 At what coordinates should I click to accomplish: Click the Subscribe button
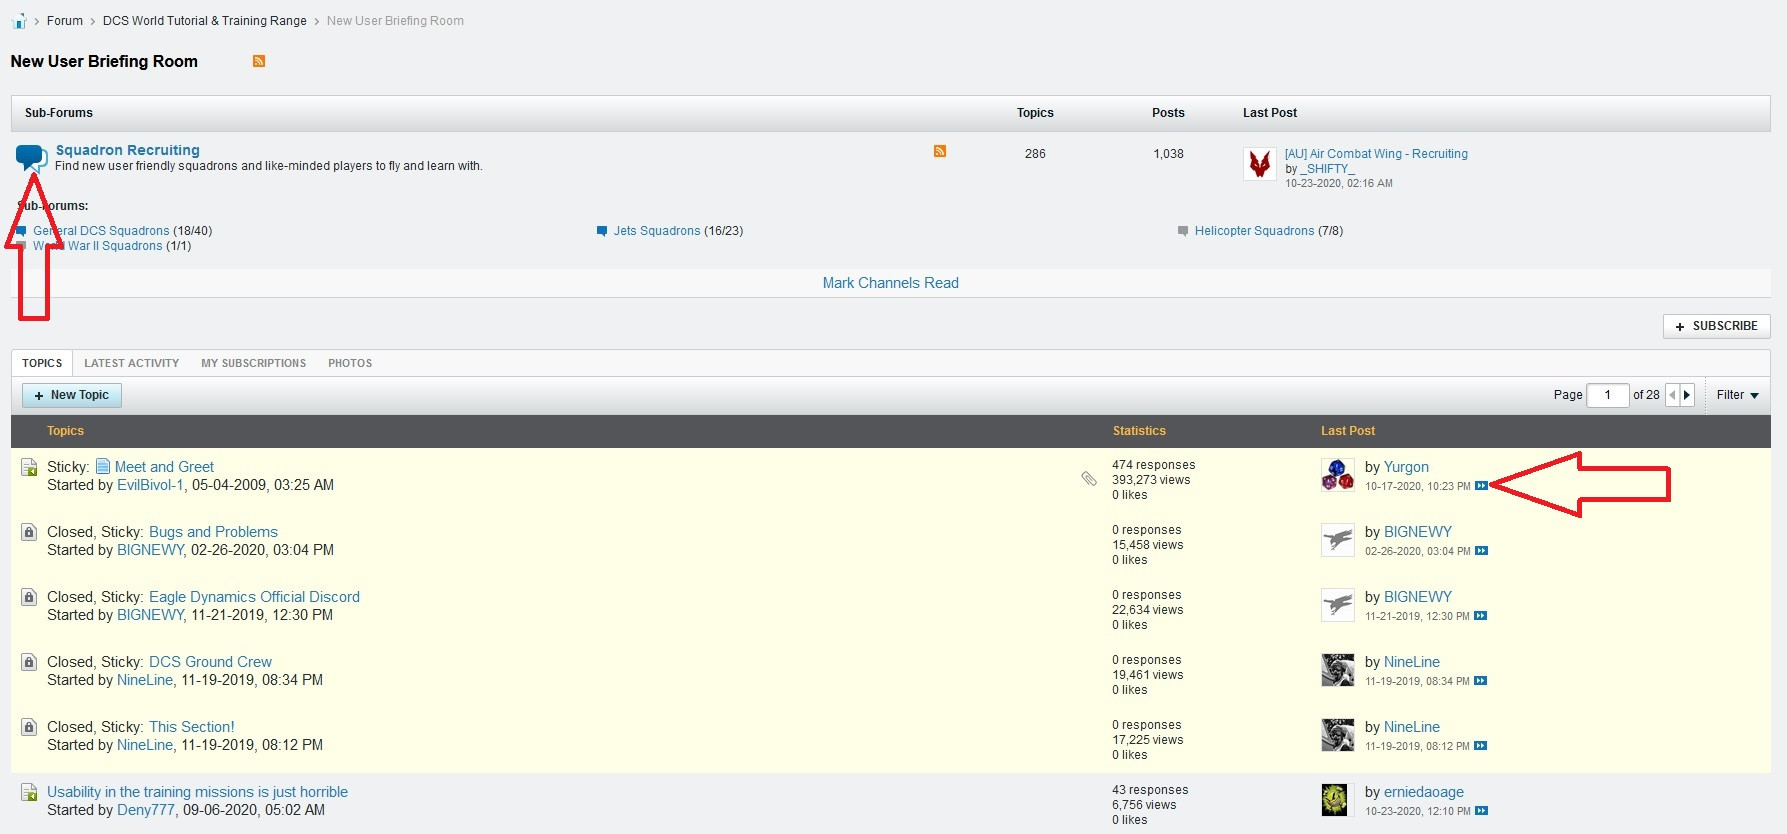[x=1716, y=326]
